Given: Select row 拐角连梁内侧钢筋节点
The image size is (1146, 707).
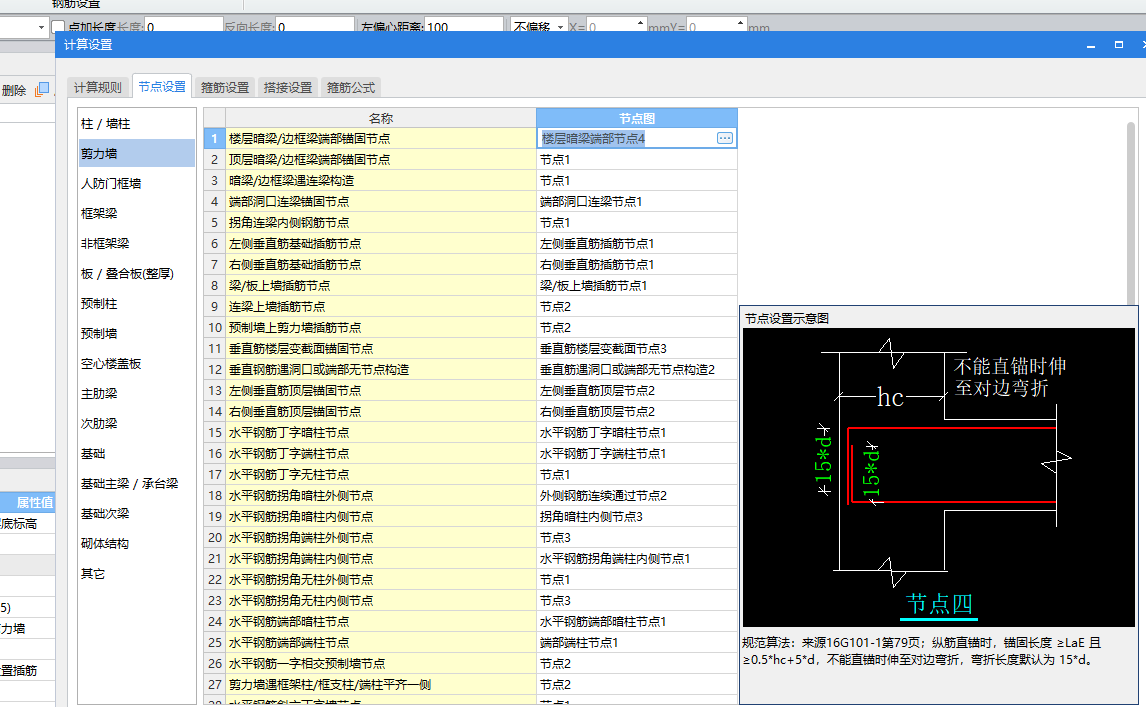Looking at the screenshot, I should (x=381, y=222).
